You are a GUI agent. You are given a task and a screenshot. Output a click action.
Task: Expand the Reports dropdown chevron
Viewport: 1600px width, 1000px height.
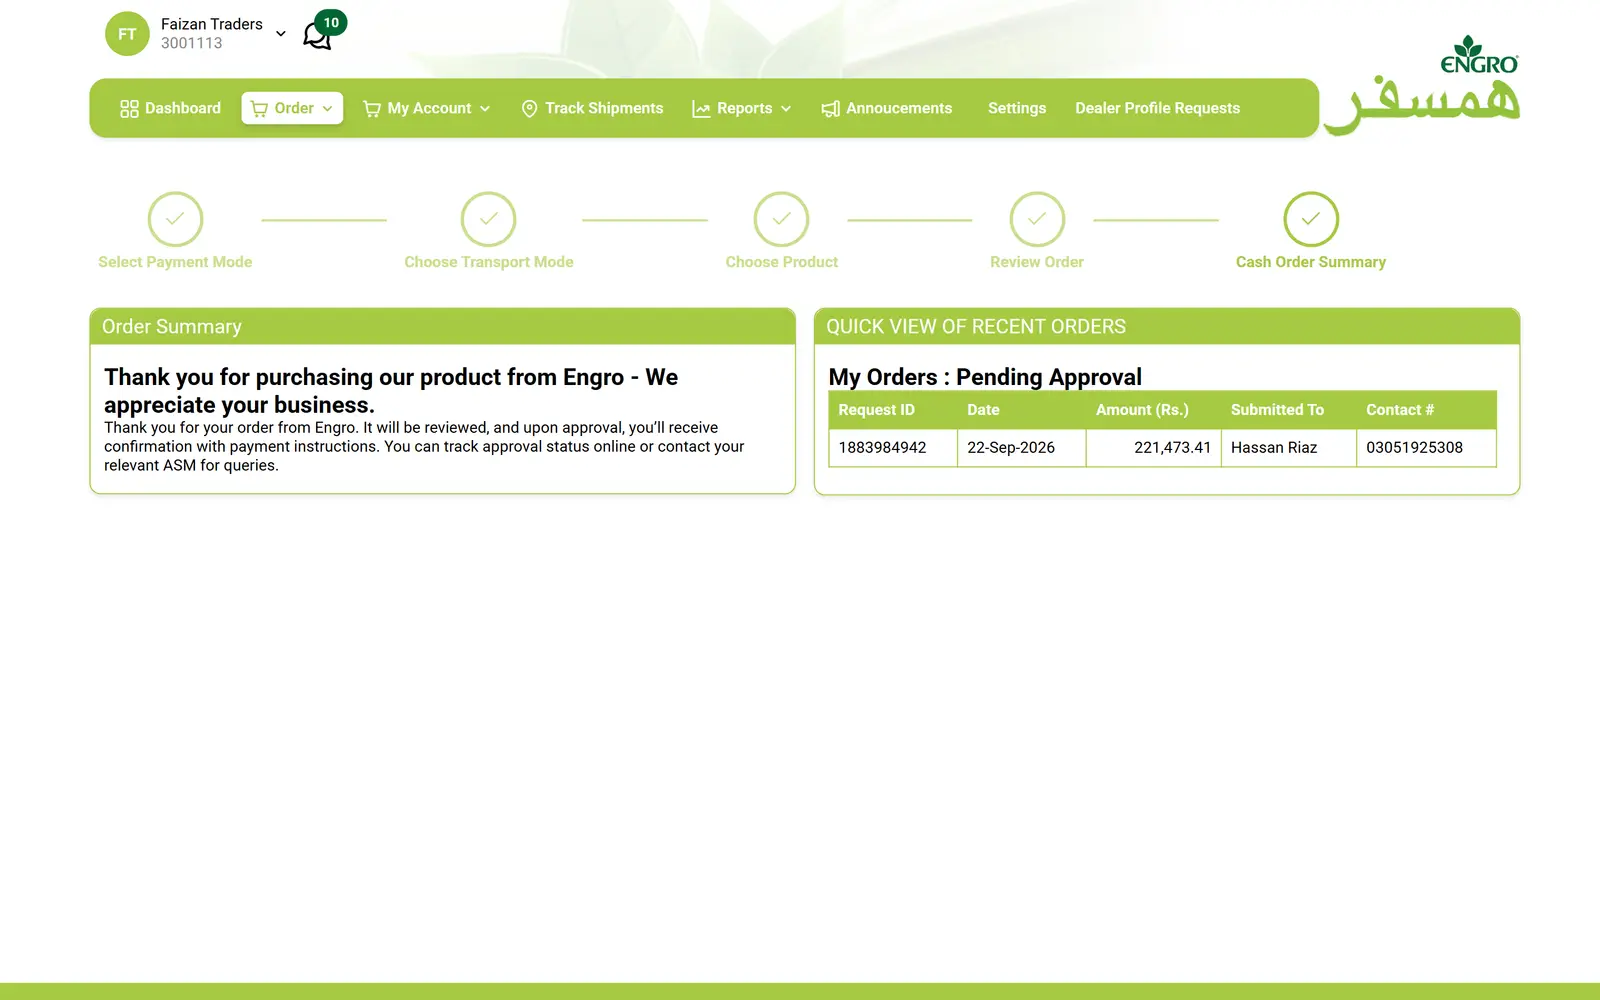pos(786,108)
